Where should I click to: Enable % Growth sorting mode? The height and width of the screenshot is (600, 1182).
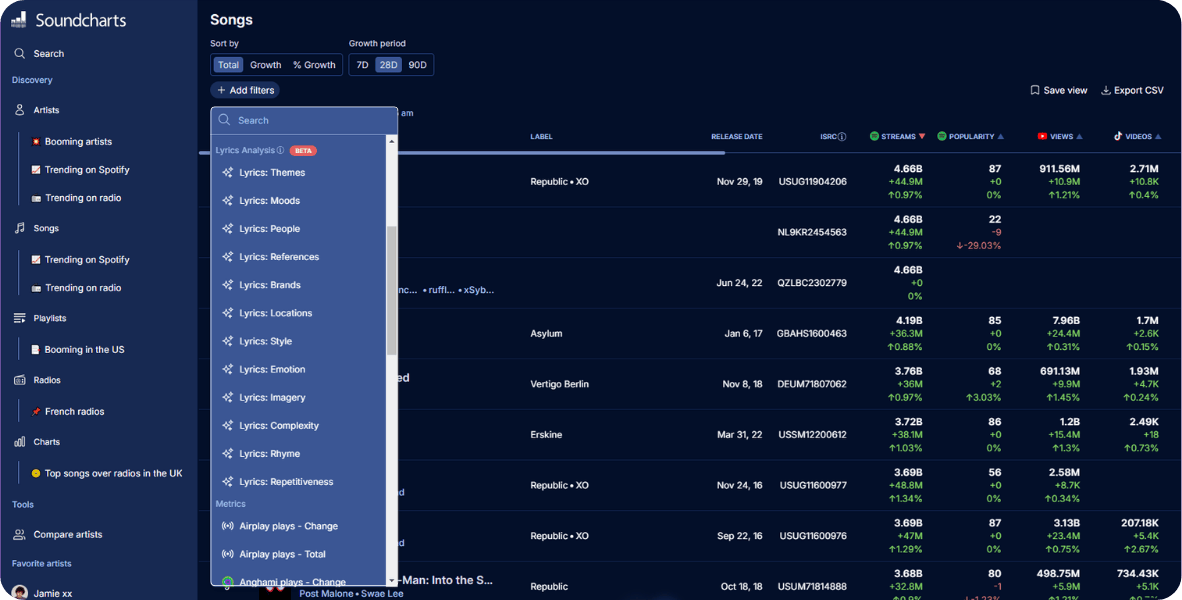pyautogui.click(x=314, y=64)
